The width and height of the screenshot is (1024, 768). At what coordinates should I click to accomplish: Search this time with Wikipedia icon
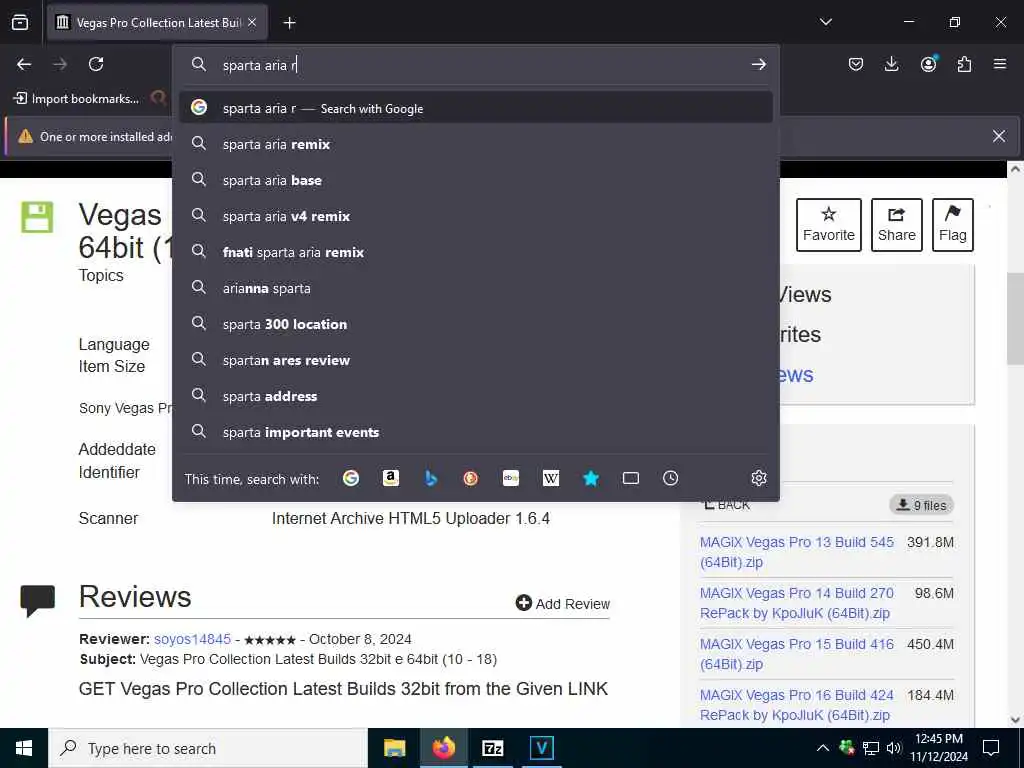click(551, 479)
